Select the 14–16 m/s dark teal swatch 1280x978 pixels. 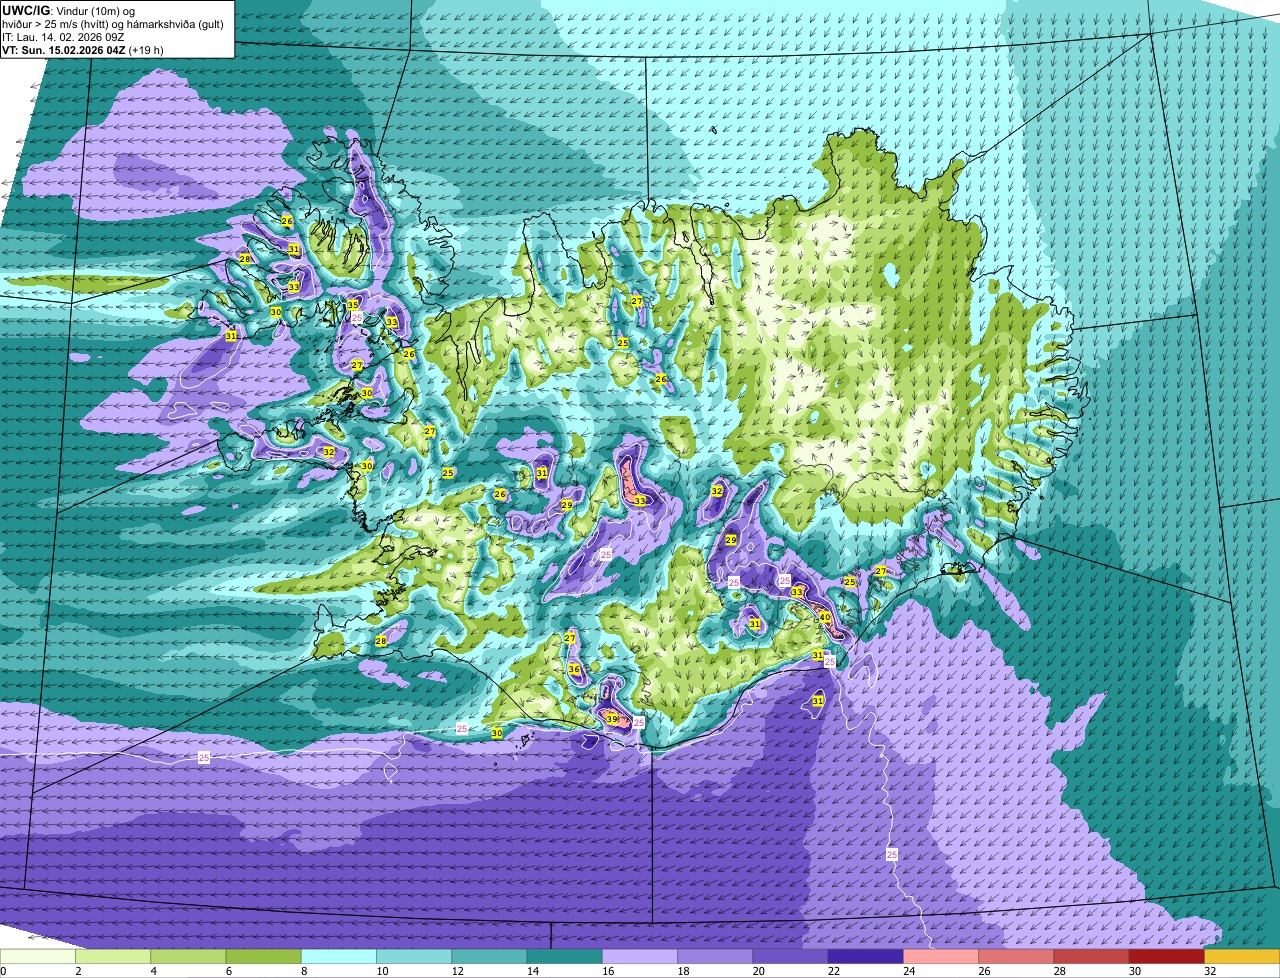565,957
